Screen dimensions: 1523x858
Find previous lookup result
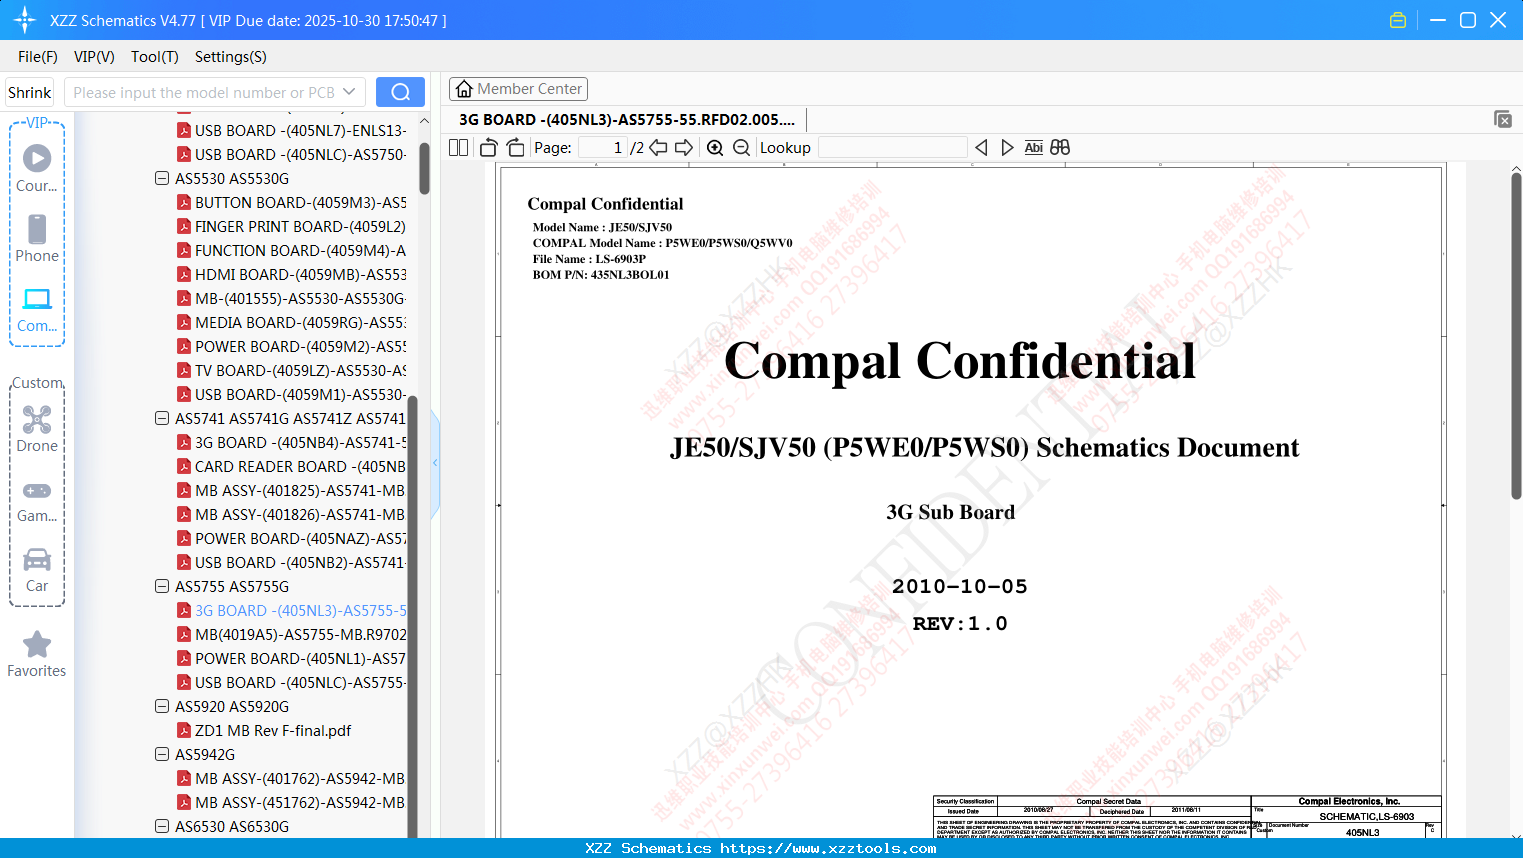tap(981, 148)
